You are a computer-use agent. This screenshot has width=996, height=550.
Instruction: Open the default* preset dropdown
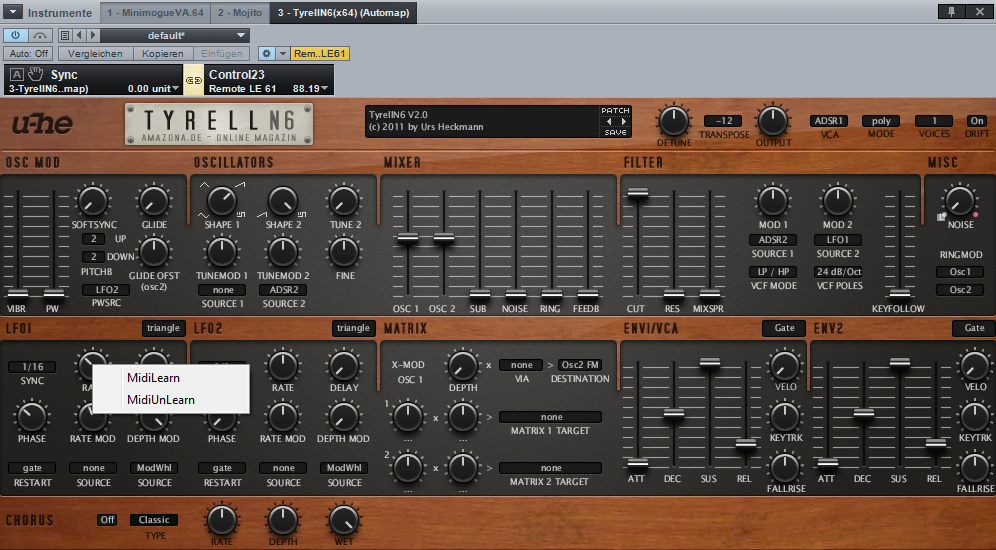pos(174,36)
